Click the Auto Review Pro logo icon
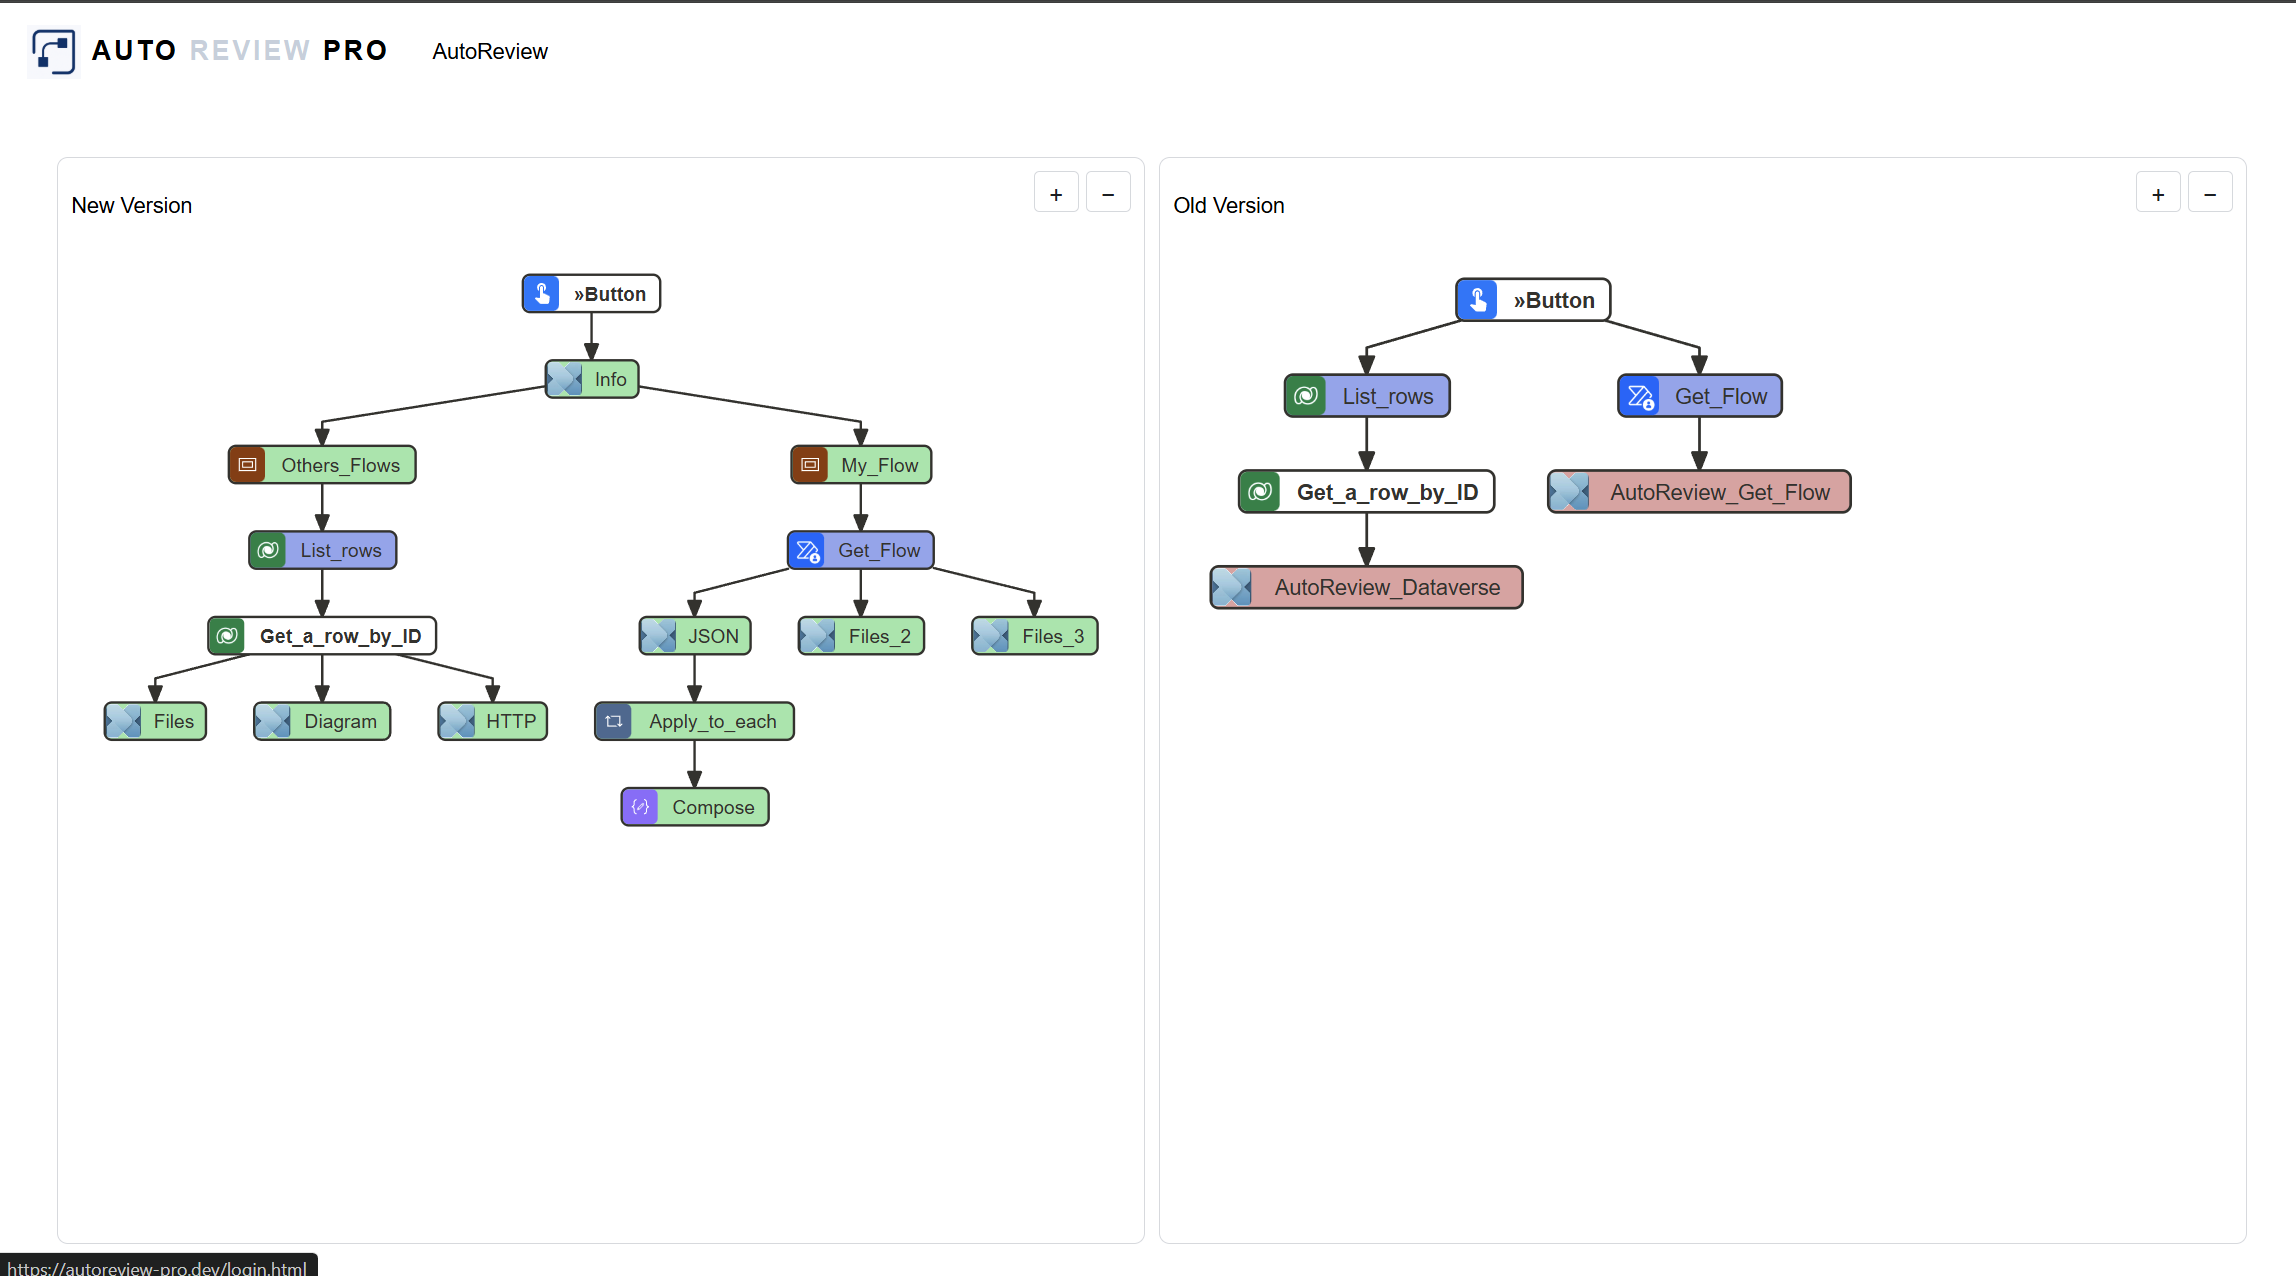Image resolution: width=2296 pixels, height=1276 pixels. coord(53,51)
